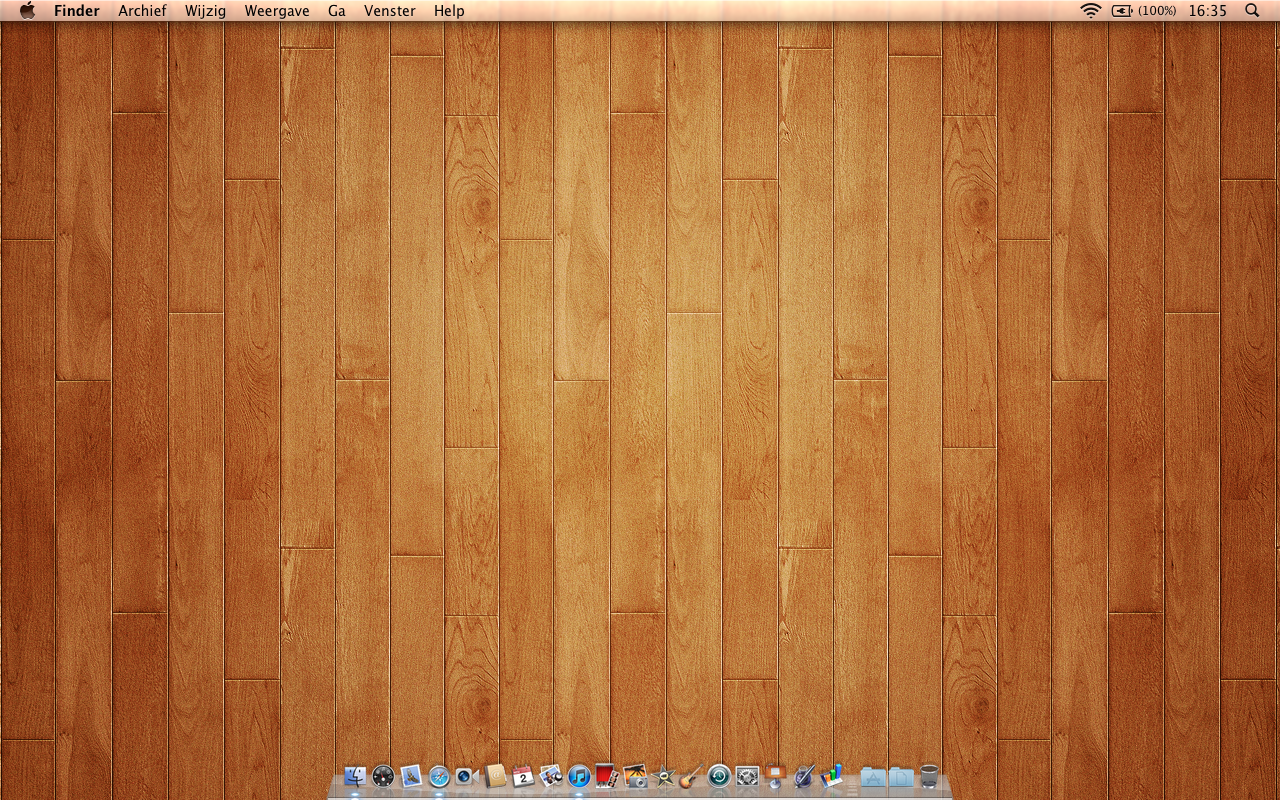Viewport: 1280px width, 800px height.
Task: Open Spotlight search magnifier icon
Action: (x=1252, y=11)
